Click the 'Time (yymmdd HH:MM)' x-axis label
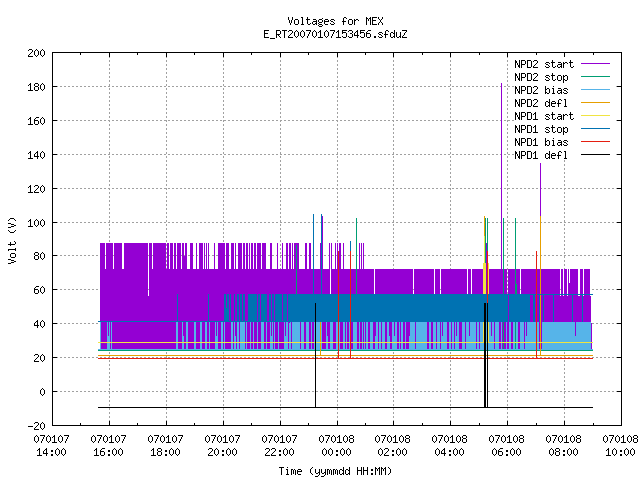 pyautogui.click(x=335, y=471)
